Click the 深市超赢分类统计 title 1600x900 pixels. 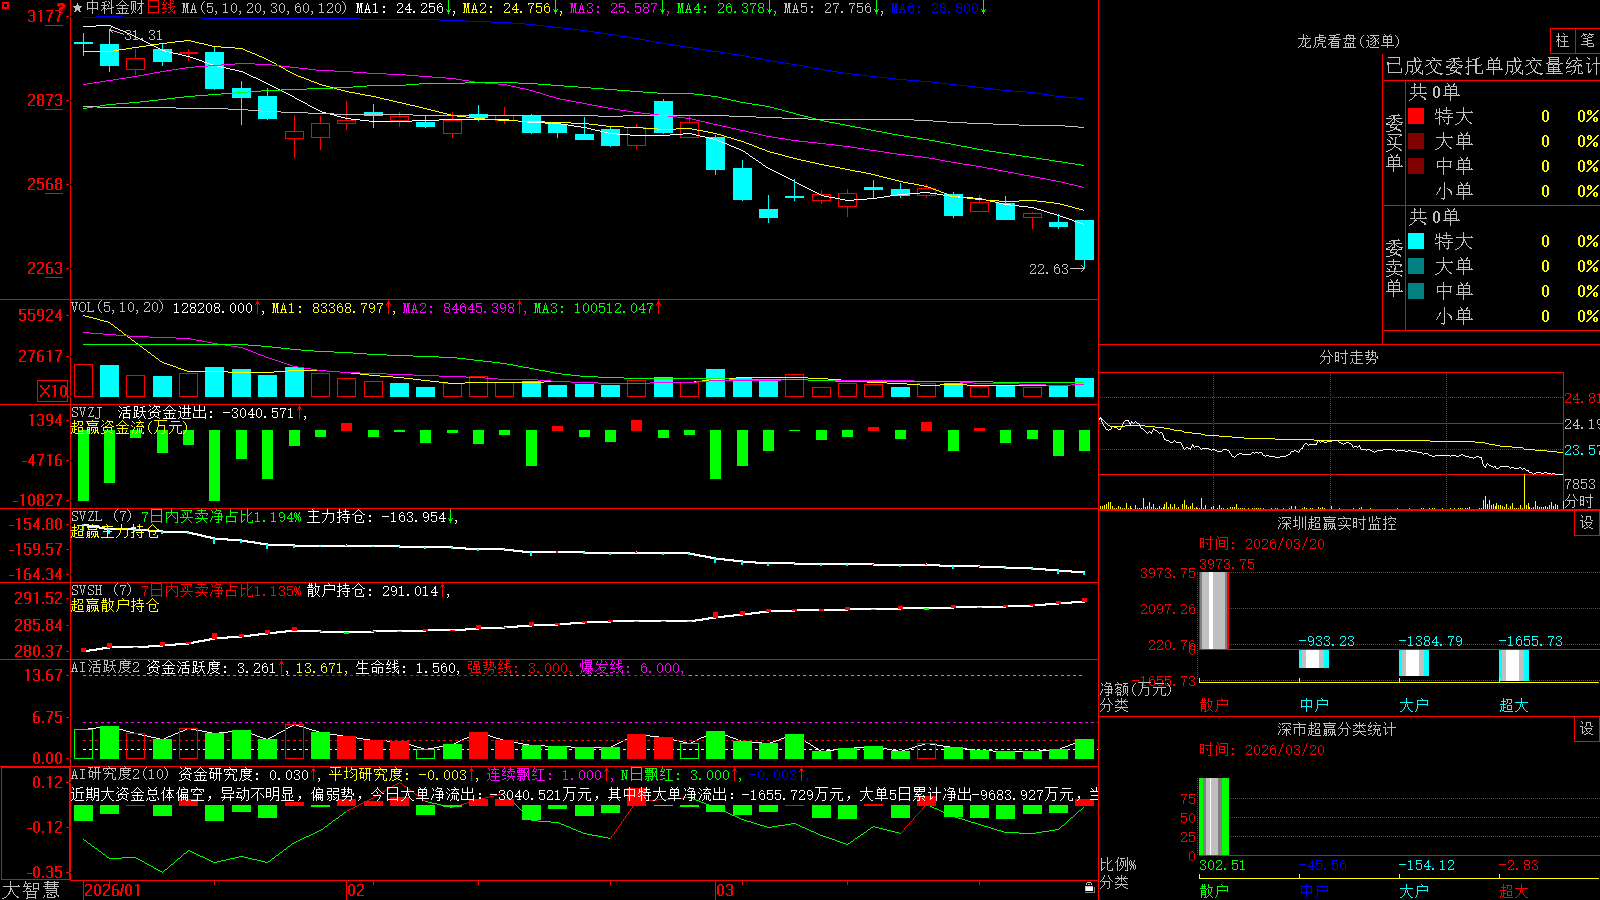click(x=1336, y=729)
